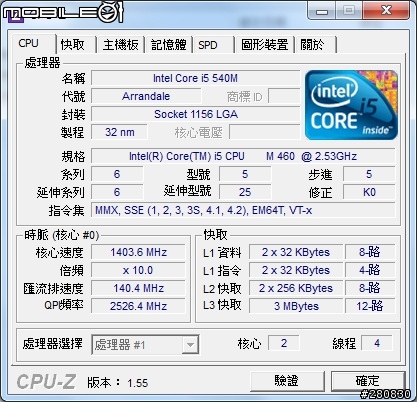Image resolution: width=417 pixels, height=402 pixels.
Task: Click the 確定 button
Action: pos(368,380)
